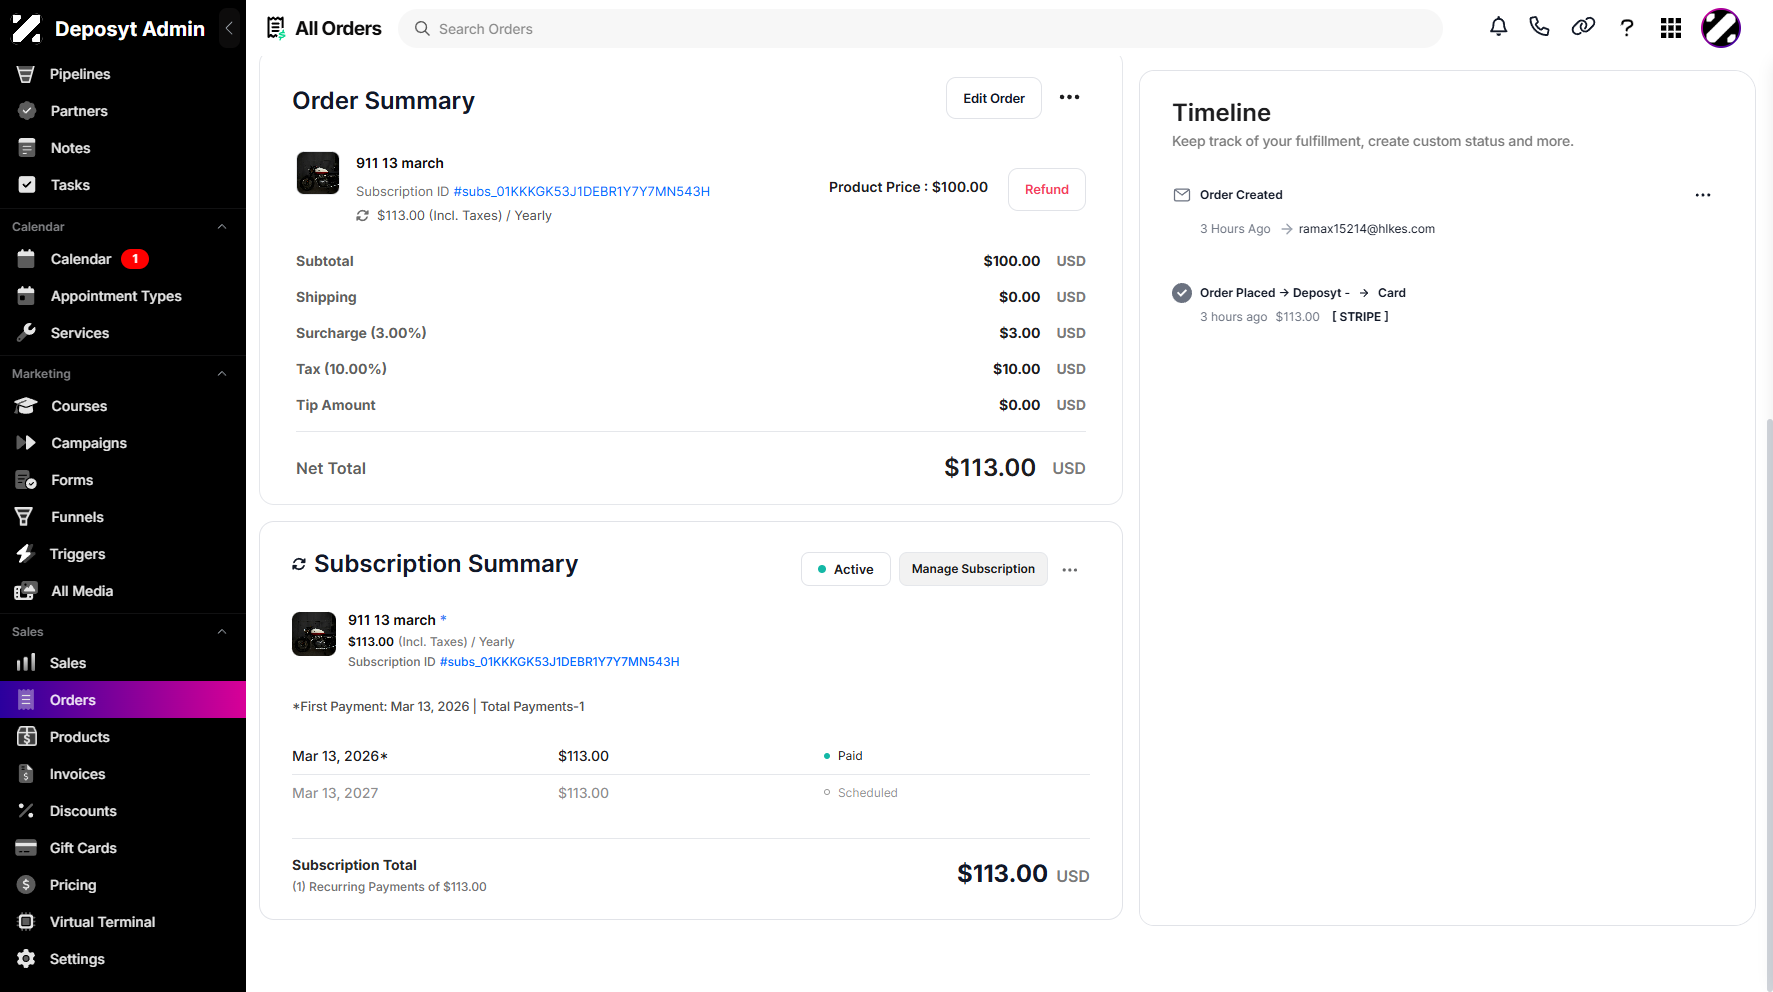
Task: Click product thumbnail in Subscription Summary
Action: [314, 634]
